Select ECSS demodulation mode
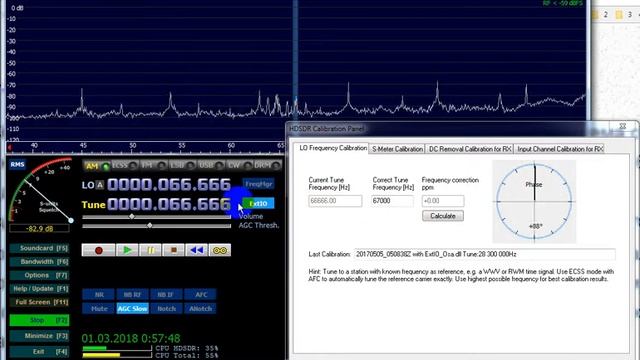Screen dimensions: 640x360 tap(124, 166)
